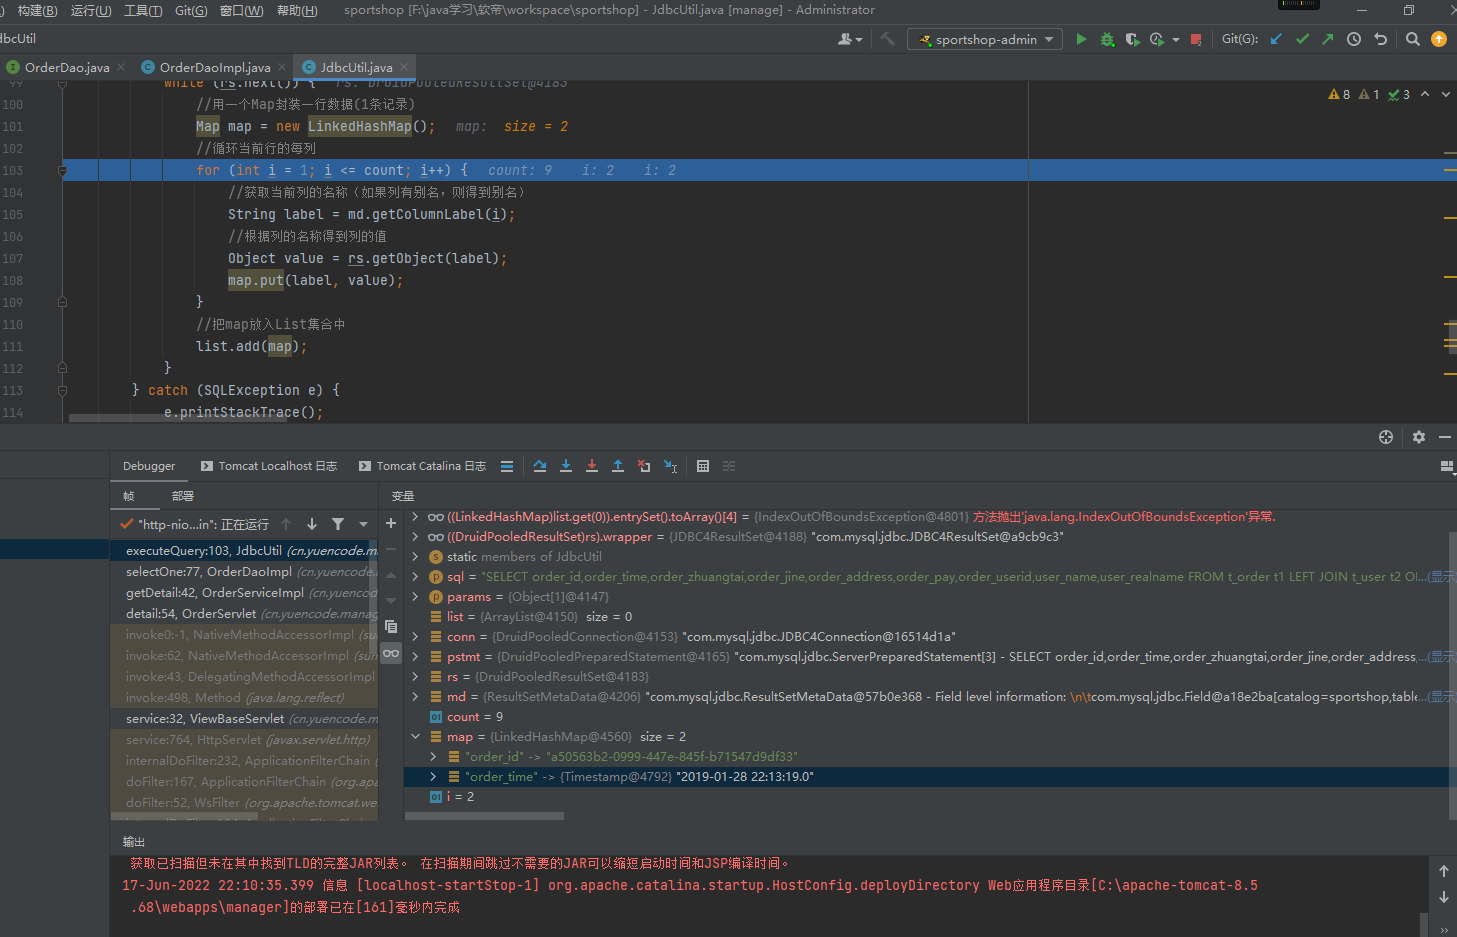Click the Build hammer icon
The height and width of the screenshot is (937, 1457).
(x=888, y=39)
